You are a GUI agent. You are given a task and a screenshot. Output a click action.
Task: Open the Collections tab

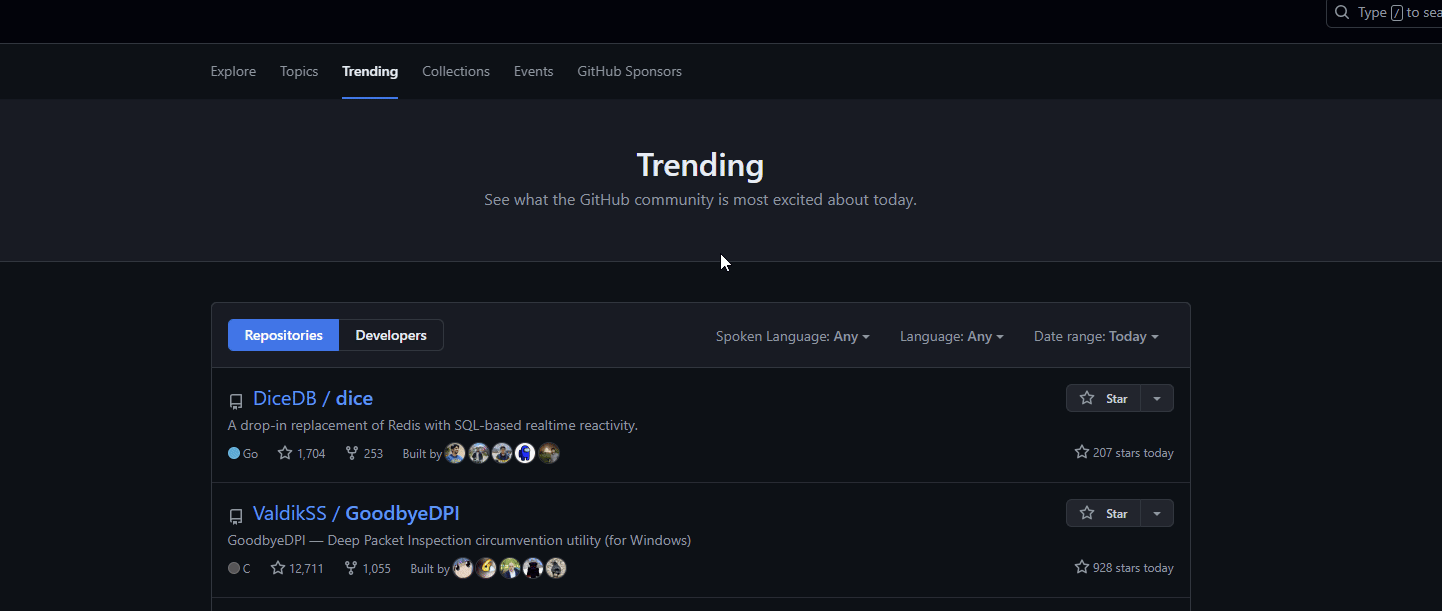tap(456, 71)
